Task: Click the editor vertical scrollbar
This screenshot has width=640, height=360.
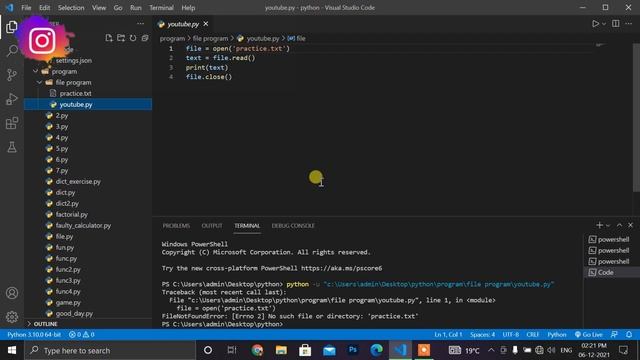Action: [x=636, y=118]
